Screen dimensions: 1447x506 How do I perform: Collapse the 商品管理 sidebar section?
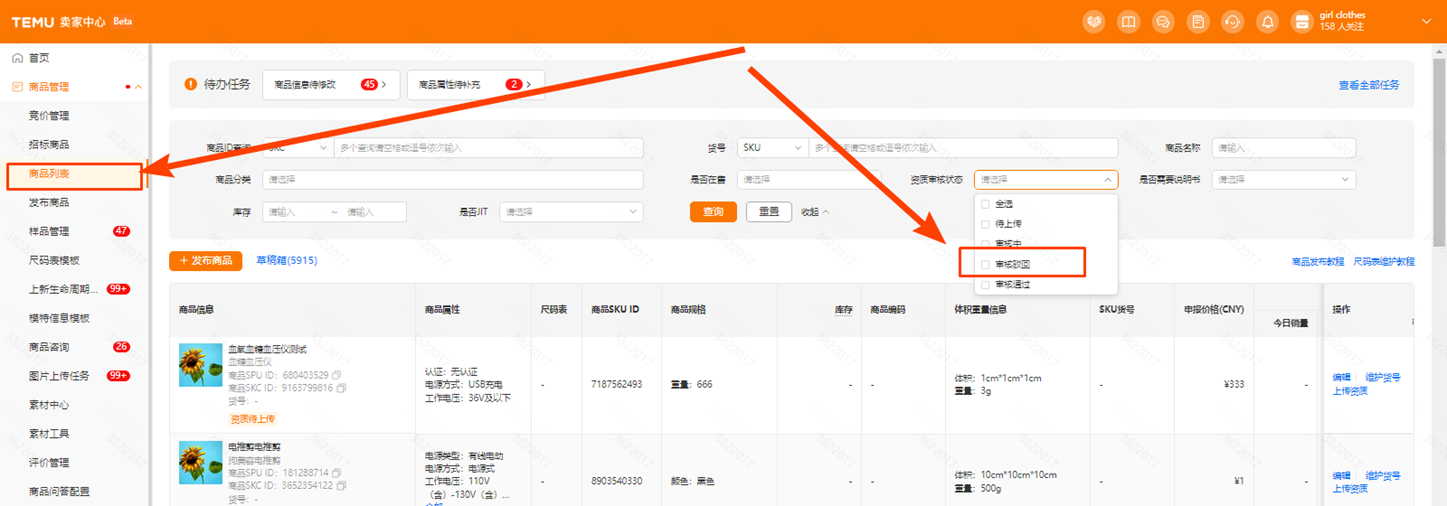(x=138, y=87)
